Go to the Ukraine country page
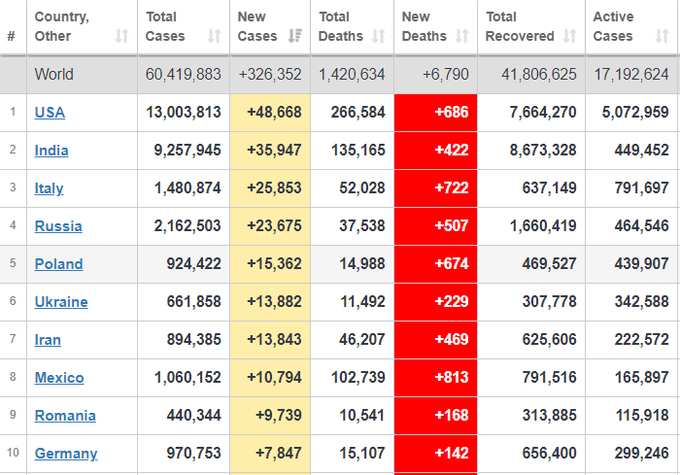The height and width of the screenshot is (475, 680). (x=61, y=302)
